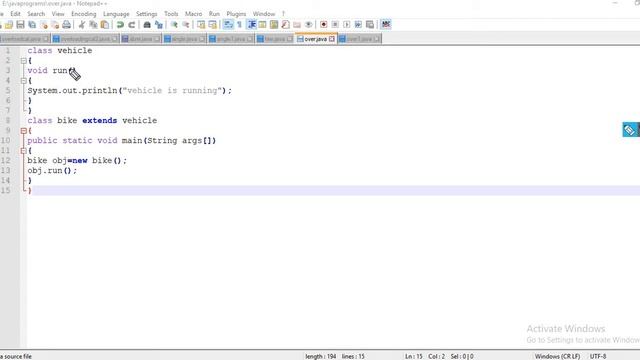The image size is (640, 360).
Task: Open the Edit menu
Action: click(x=16, y=14)
